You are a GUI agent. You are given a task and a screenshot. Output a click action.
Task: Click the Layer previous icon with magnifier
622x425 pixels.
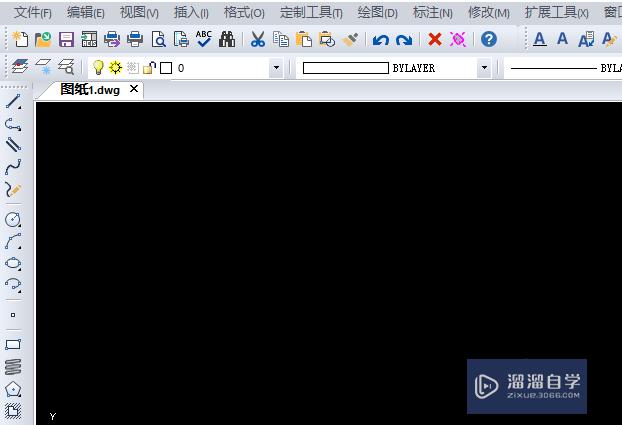(66, 66)
